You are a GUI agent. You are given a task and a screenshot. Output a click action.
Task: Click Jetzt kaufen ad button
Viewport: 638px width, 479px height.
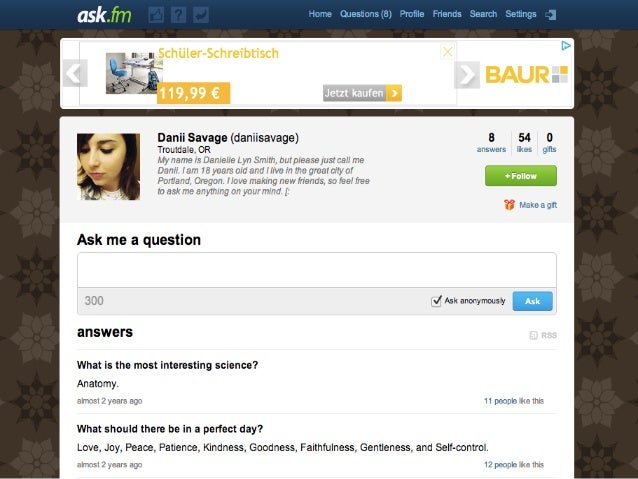tap(362, 93)
